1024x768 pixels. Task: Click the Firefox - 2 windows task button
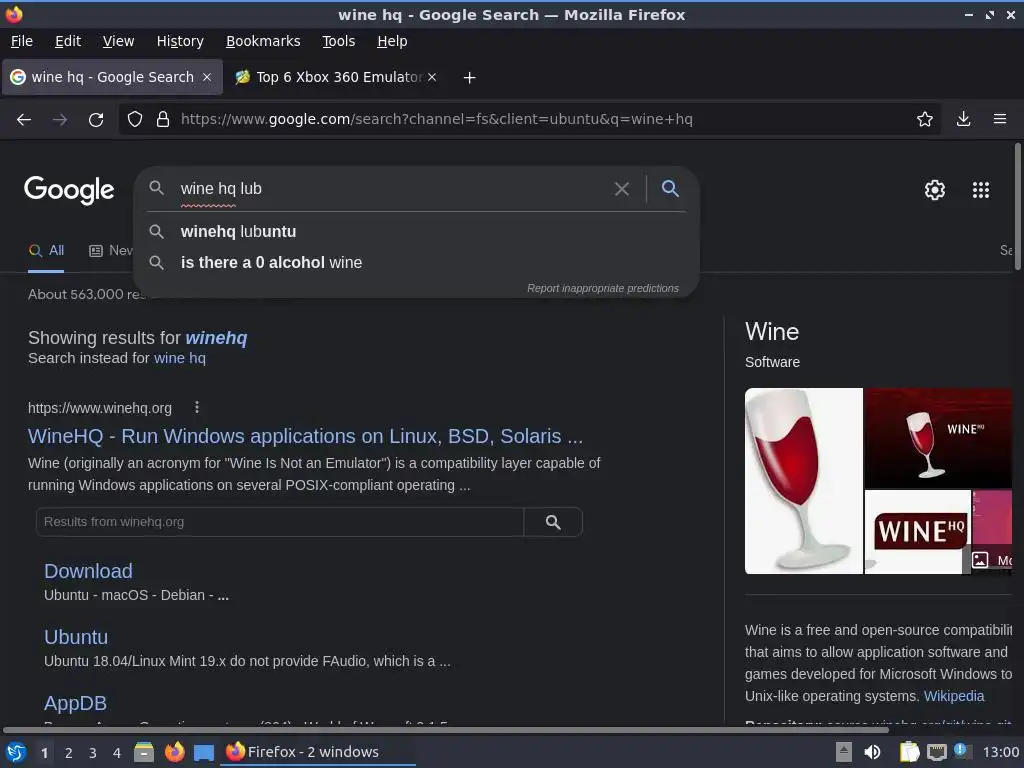coord(317,752)
